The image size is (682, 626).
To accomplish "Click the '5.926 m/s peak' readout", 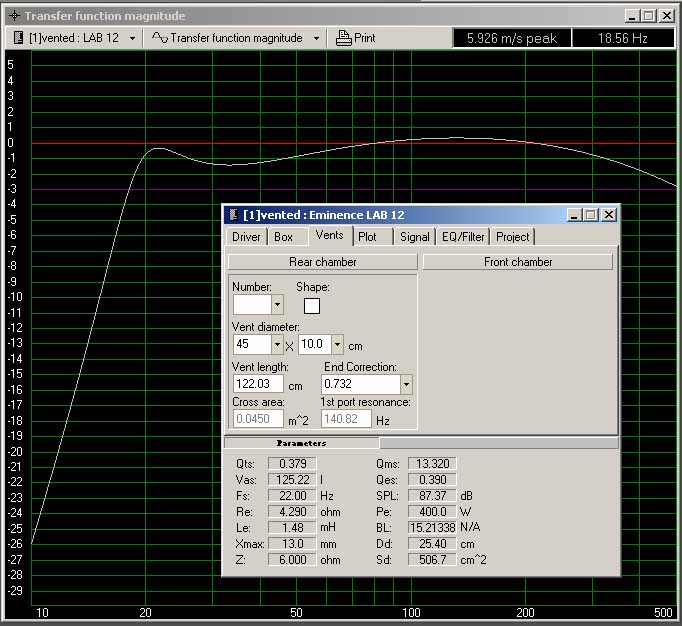I will [512, 38].
